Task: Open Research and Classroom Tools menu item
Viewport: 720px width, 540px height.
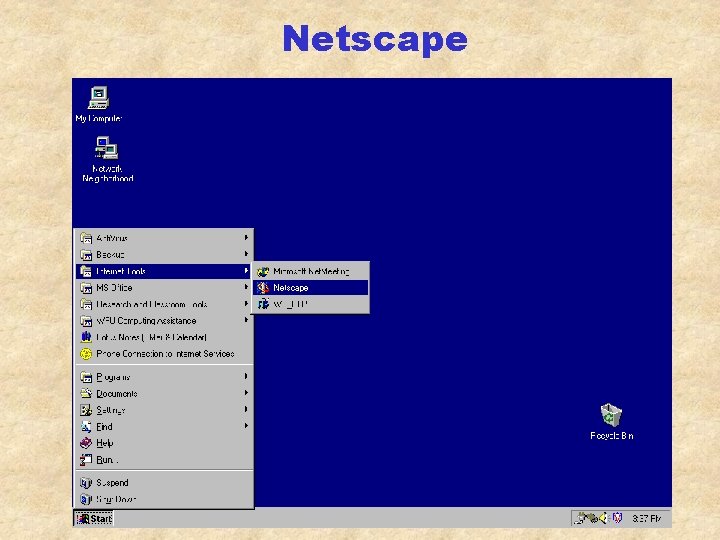Action: coord(163,304)
